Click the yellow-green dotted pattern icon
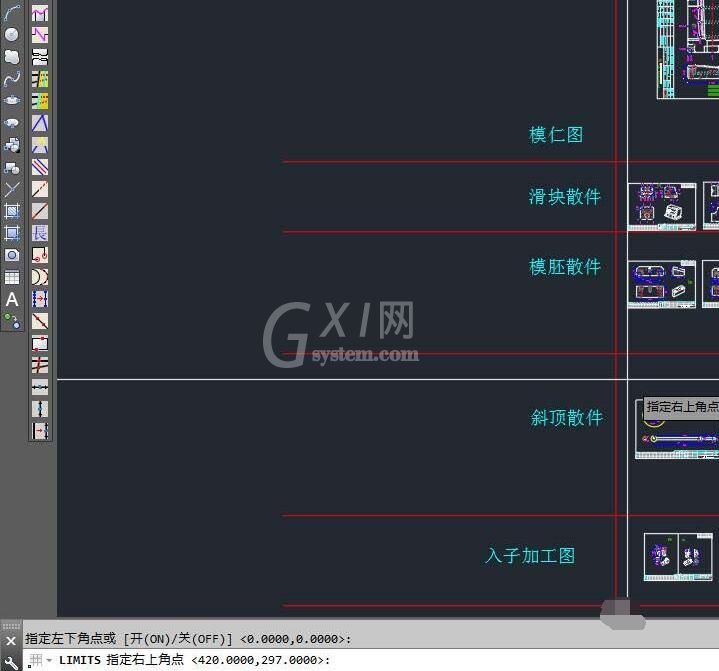 tap(40, 79)
